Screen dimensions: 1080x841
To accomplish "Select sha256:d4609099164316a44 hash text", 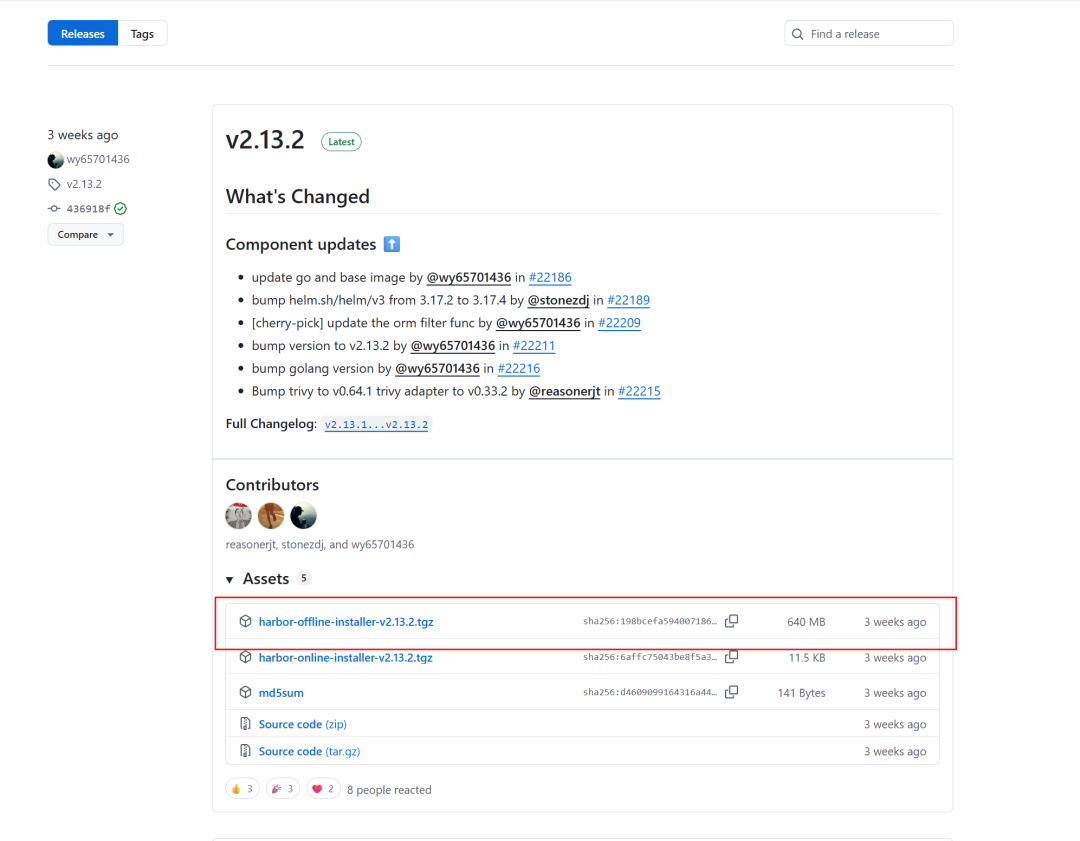I will [650, 692].
